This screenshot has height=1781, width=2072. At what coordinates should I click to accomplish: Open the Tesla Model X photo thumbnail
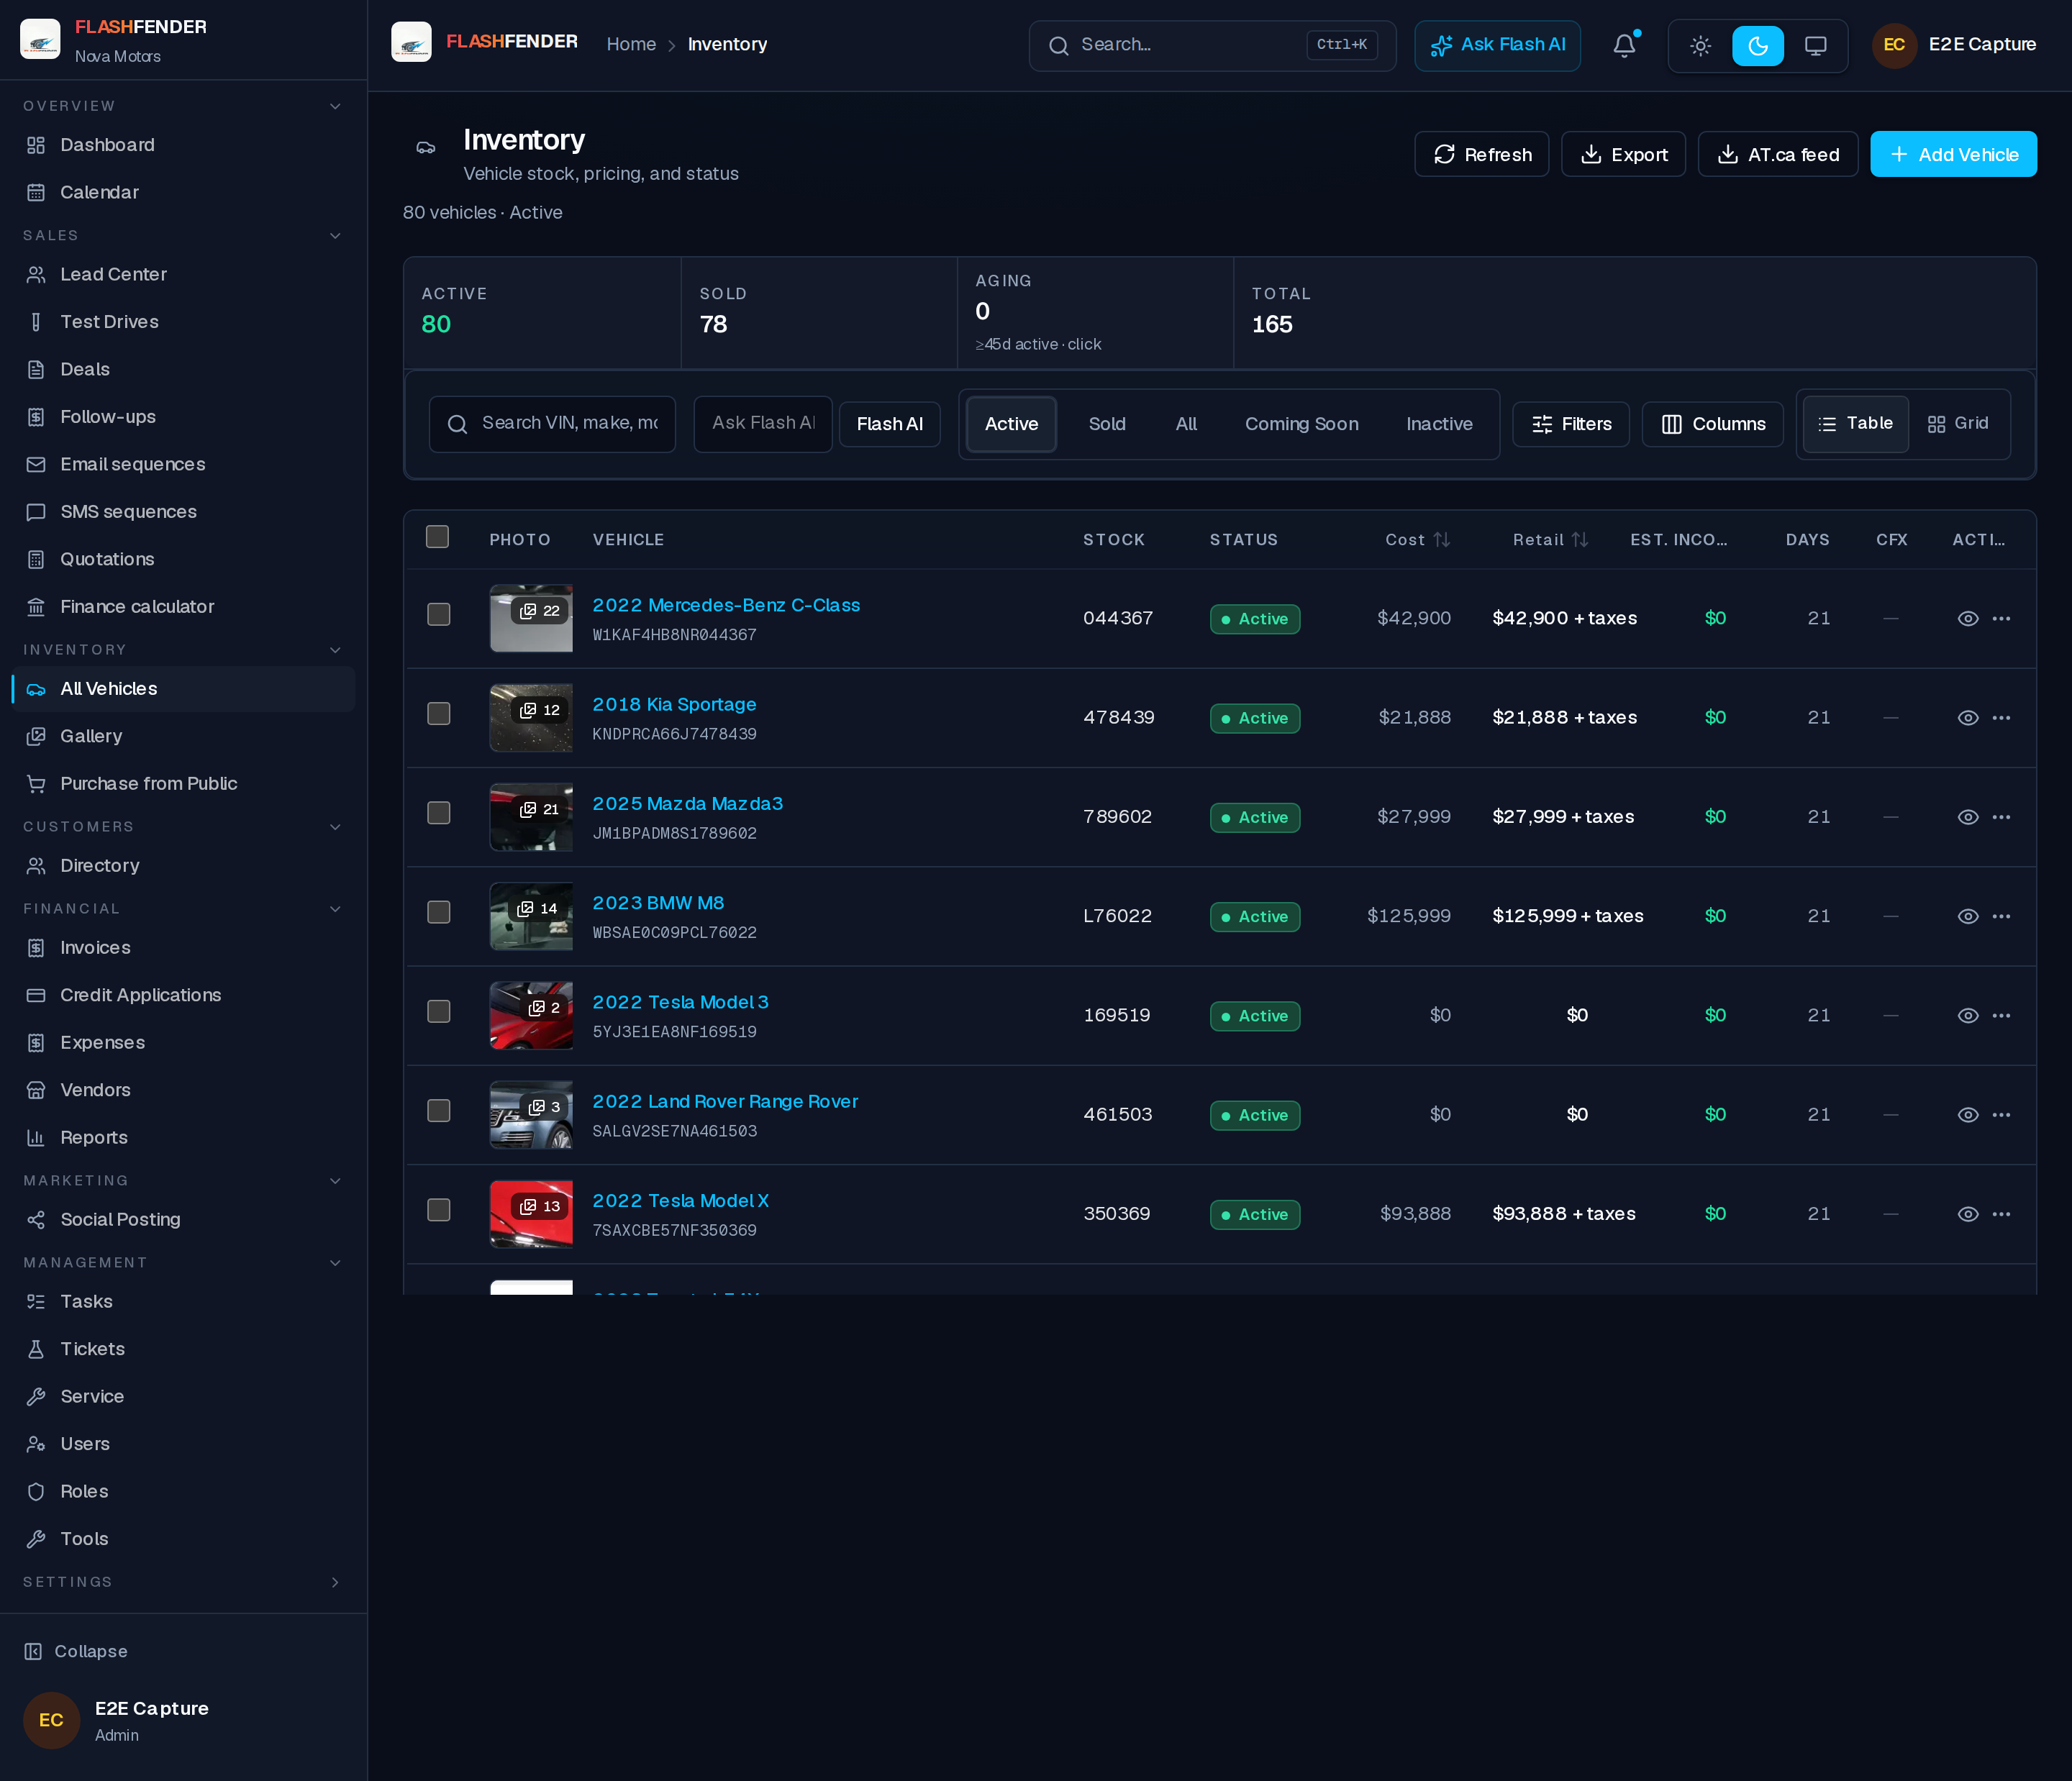click(x=531, y=1214)
